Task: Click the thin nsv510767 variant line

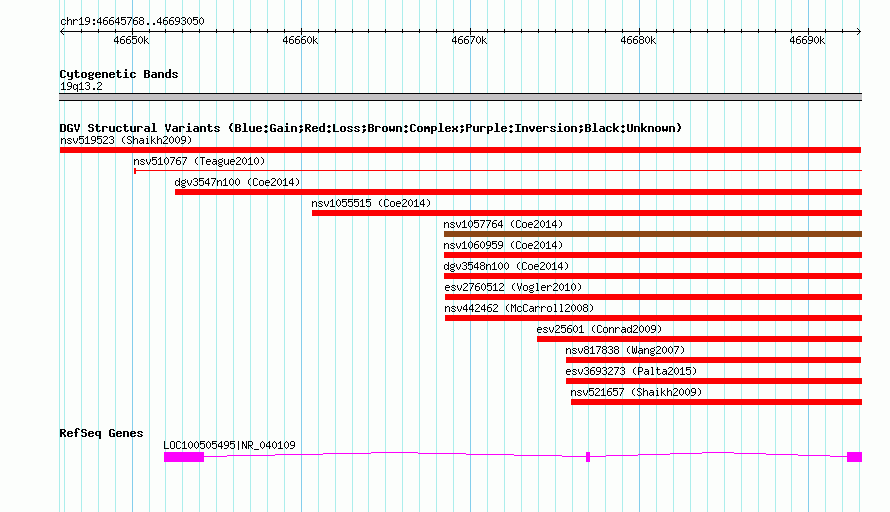Action: coord(498,170)
